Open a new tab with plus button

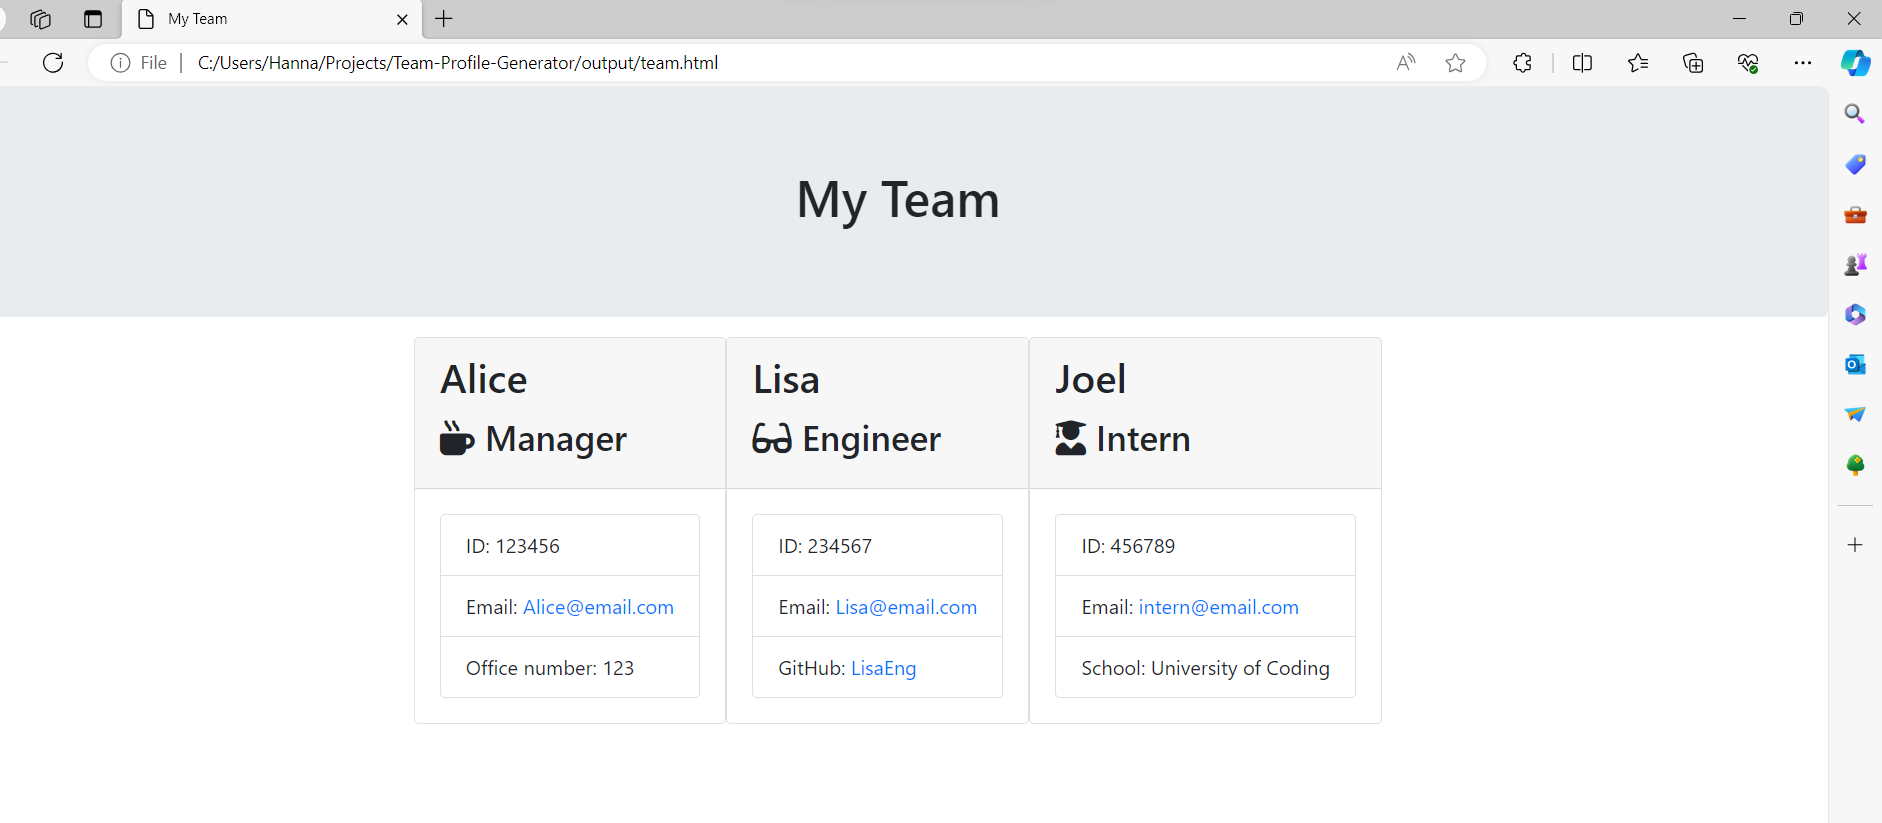(444, 19)
